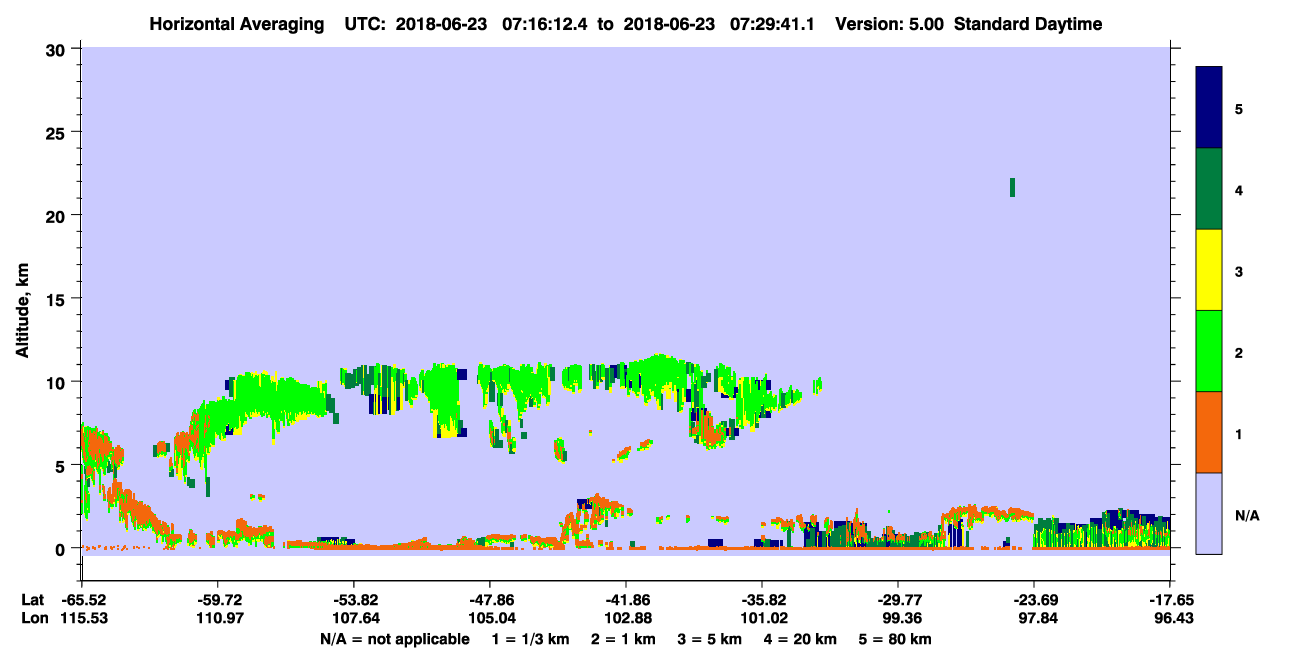Viewport: 1300px width, 667px height.
Task: Click the latitude value -47.86
Action: 489,600
